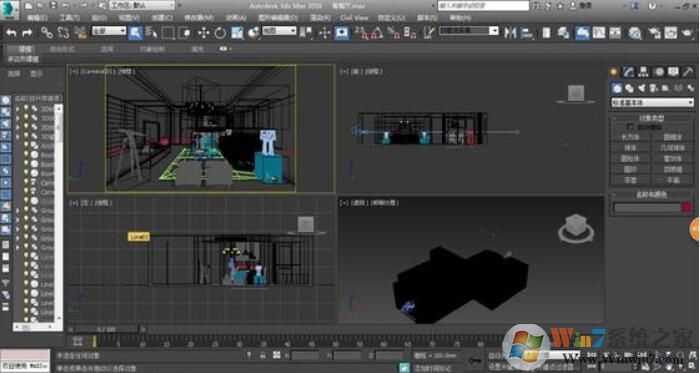Open the 修改器(M) menu

pyautogui.click(x=198, y=18)
